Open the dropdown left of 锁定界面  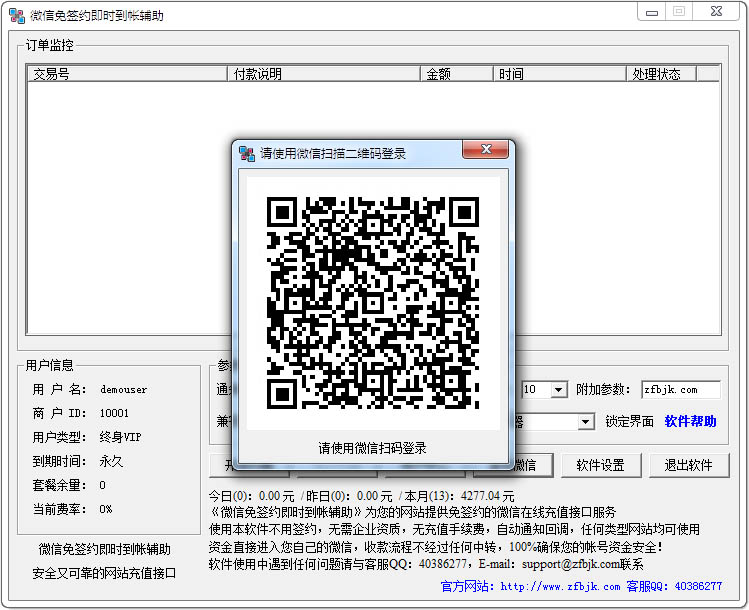click(585, 422)
